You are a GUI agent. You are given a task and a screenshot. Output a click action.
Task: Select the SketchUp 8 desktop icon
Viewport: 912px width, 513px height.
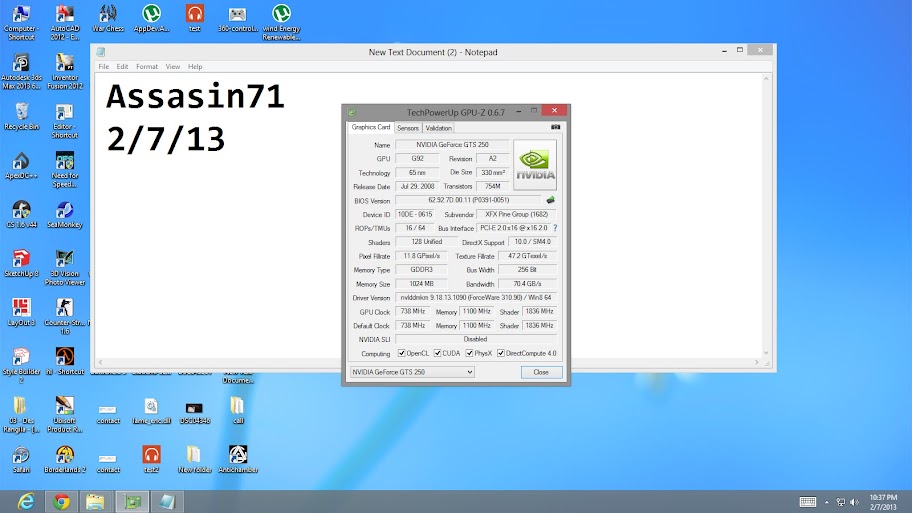pyautogui.click(x=22, y=263)
